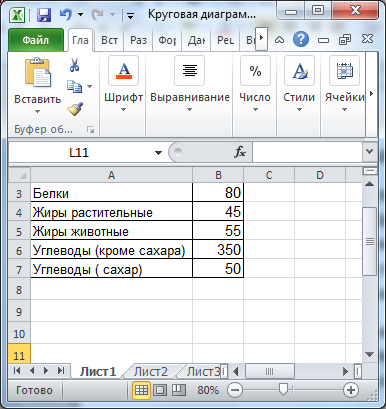Select cell Углеводы (кроме сахара)
The image size is (386, 409).
coord(111,250)
